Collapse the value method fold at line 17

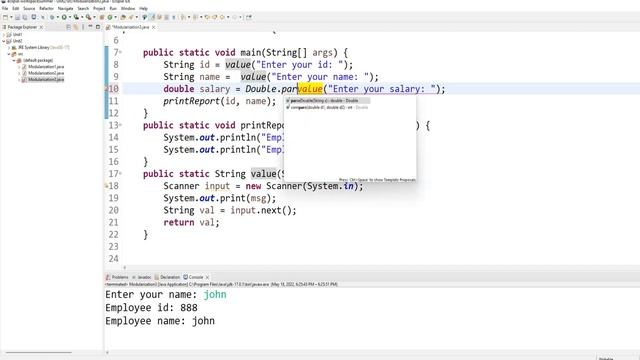pyautogui.click(x=121, y=174)
